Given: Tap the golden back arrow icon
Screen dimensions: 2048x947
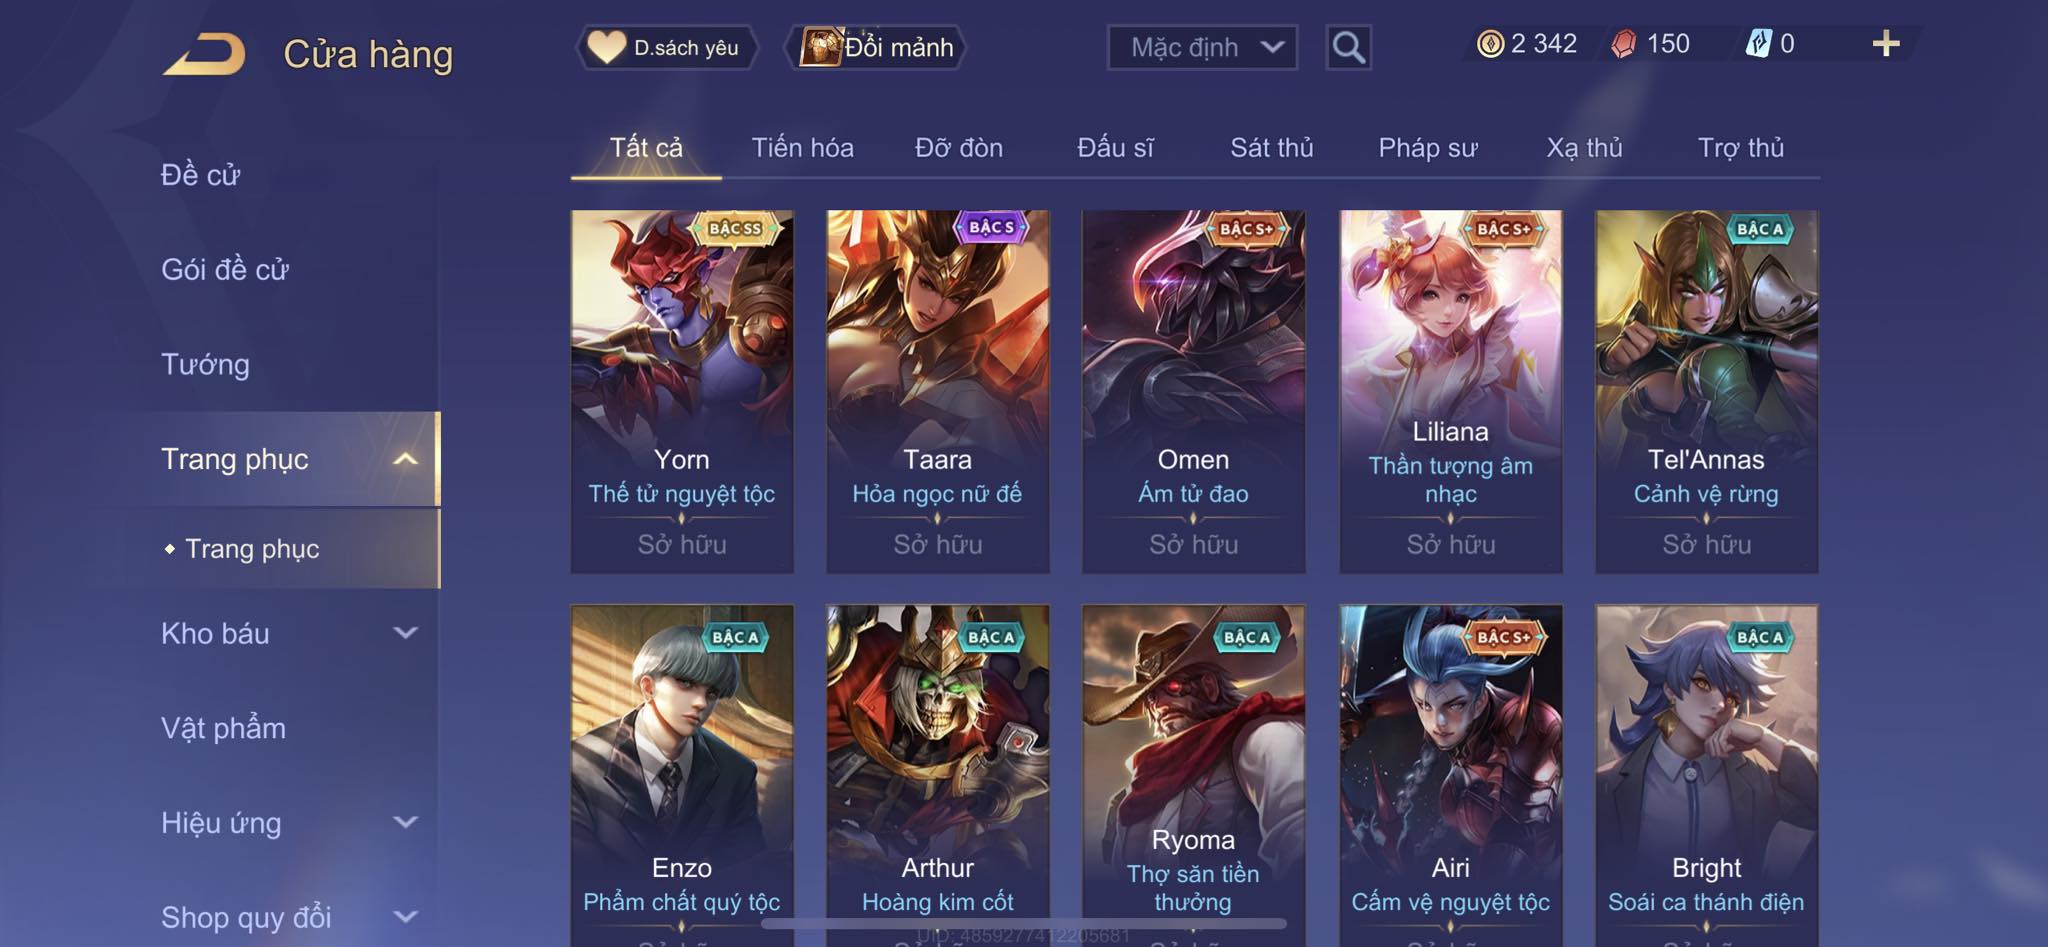Looking at the screenshot, I should pos(205,54).
